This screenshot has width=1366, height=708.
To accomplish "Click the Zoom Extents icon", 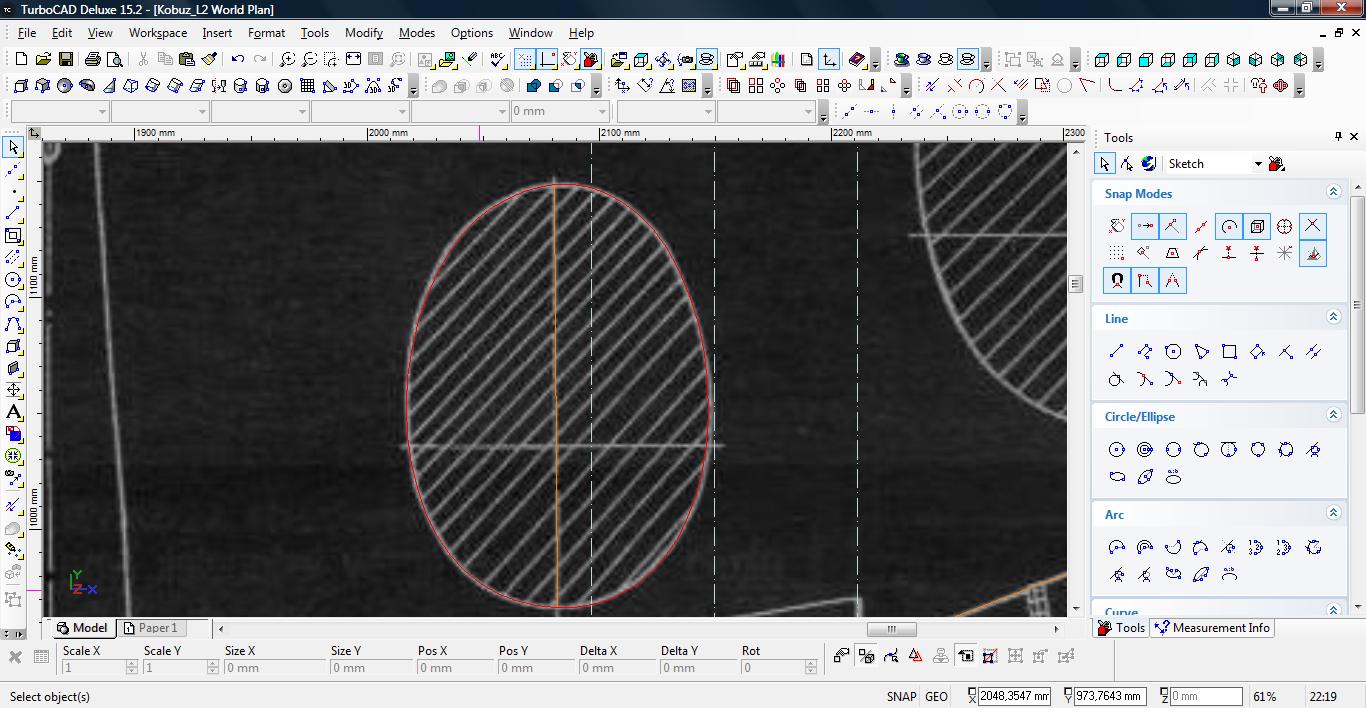I will 353,60.
